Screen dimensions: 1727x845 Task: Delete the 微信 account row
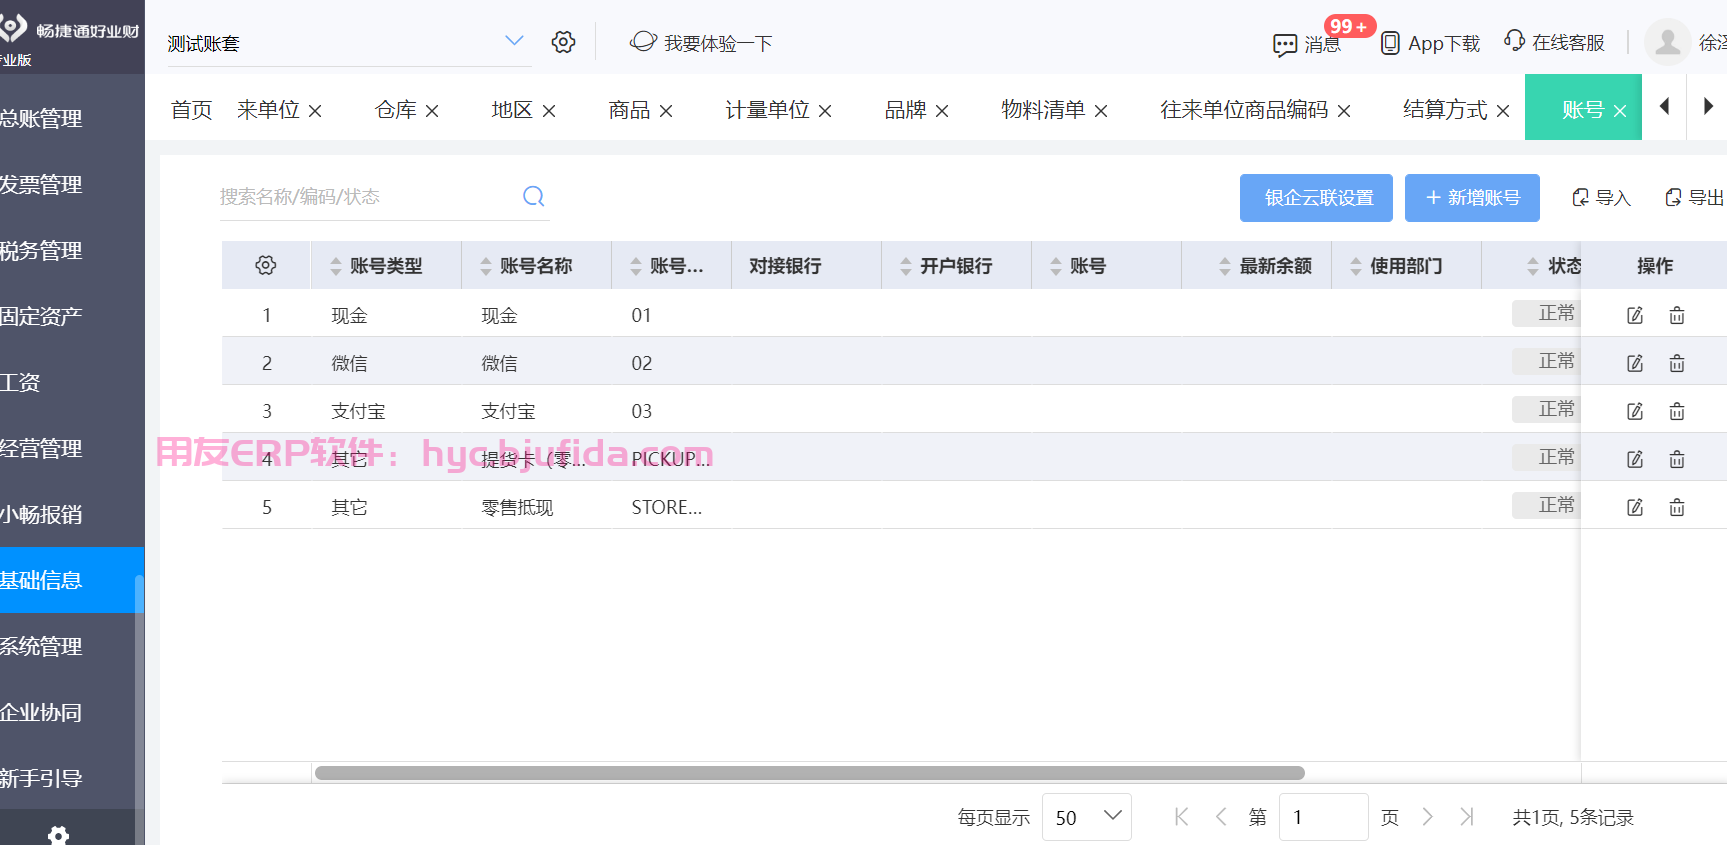coord(1677,363)
